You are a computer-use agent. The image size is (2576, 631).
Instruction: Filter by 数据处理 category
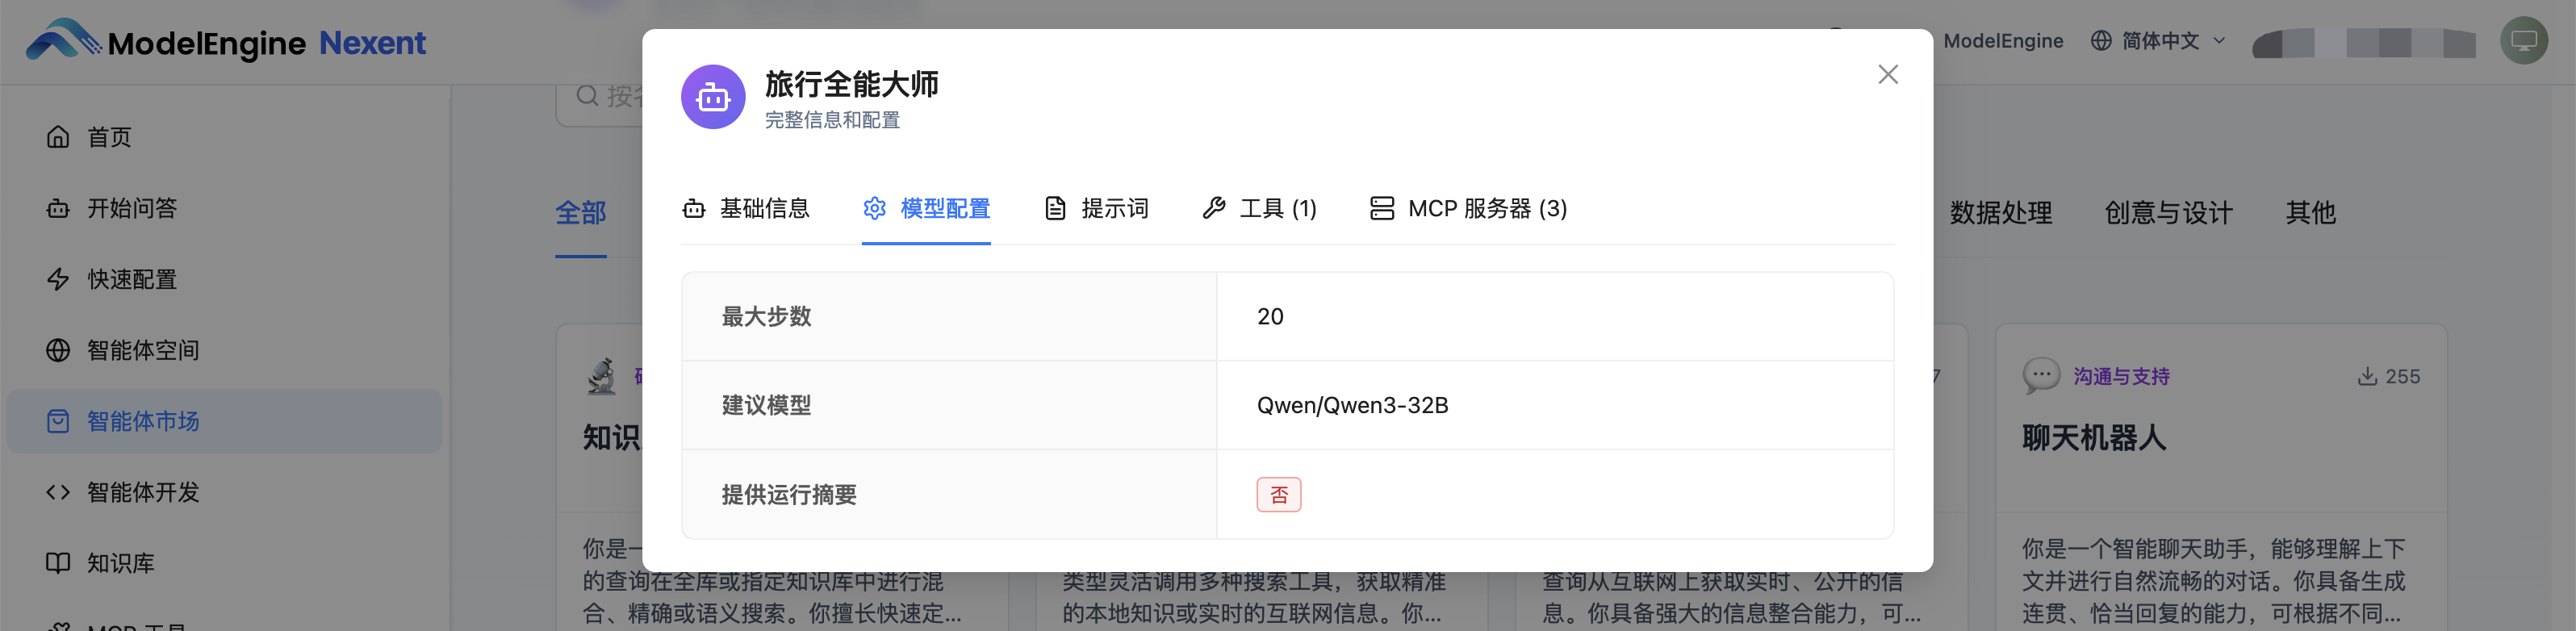point(2001,213)
